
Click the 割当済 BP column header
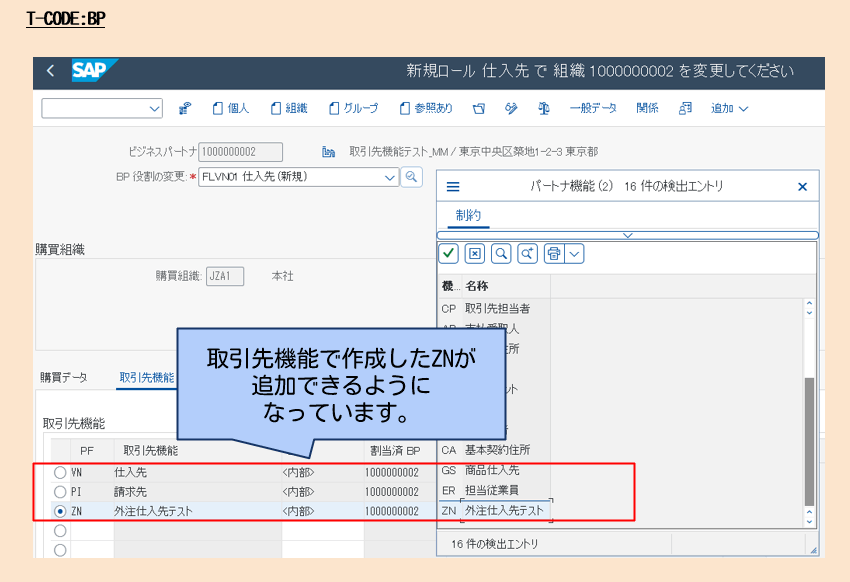pos(395,451)
